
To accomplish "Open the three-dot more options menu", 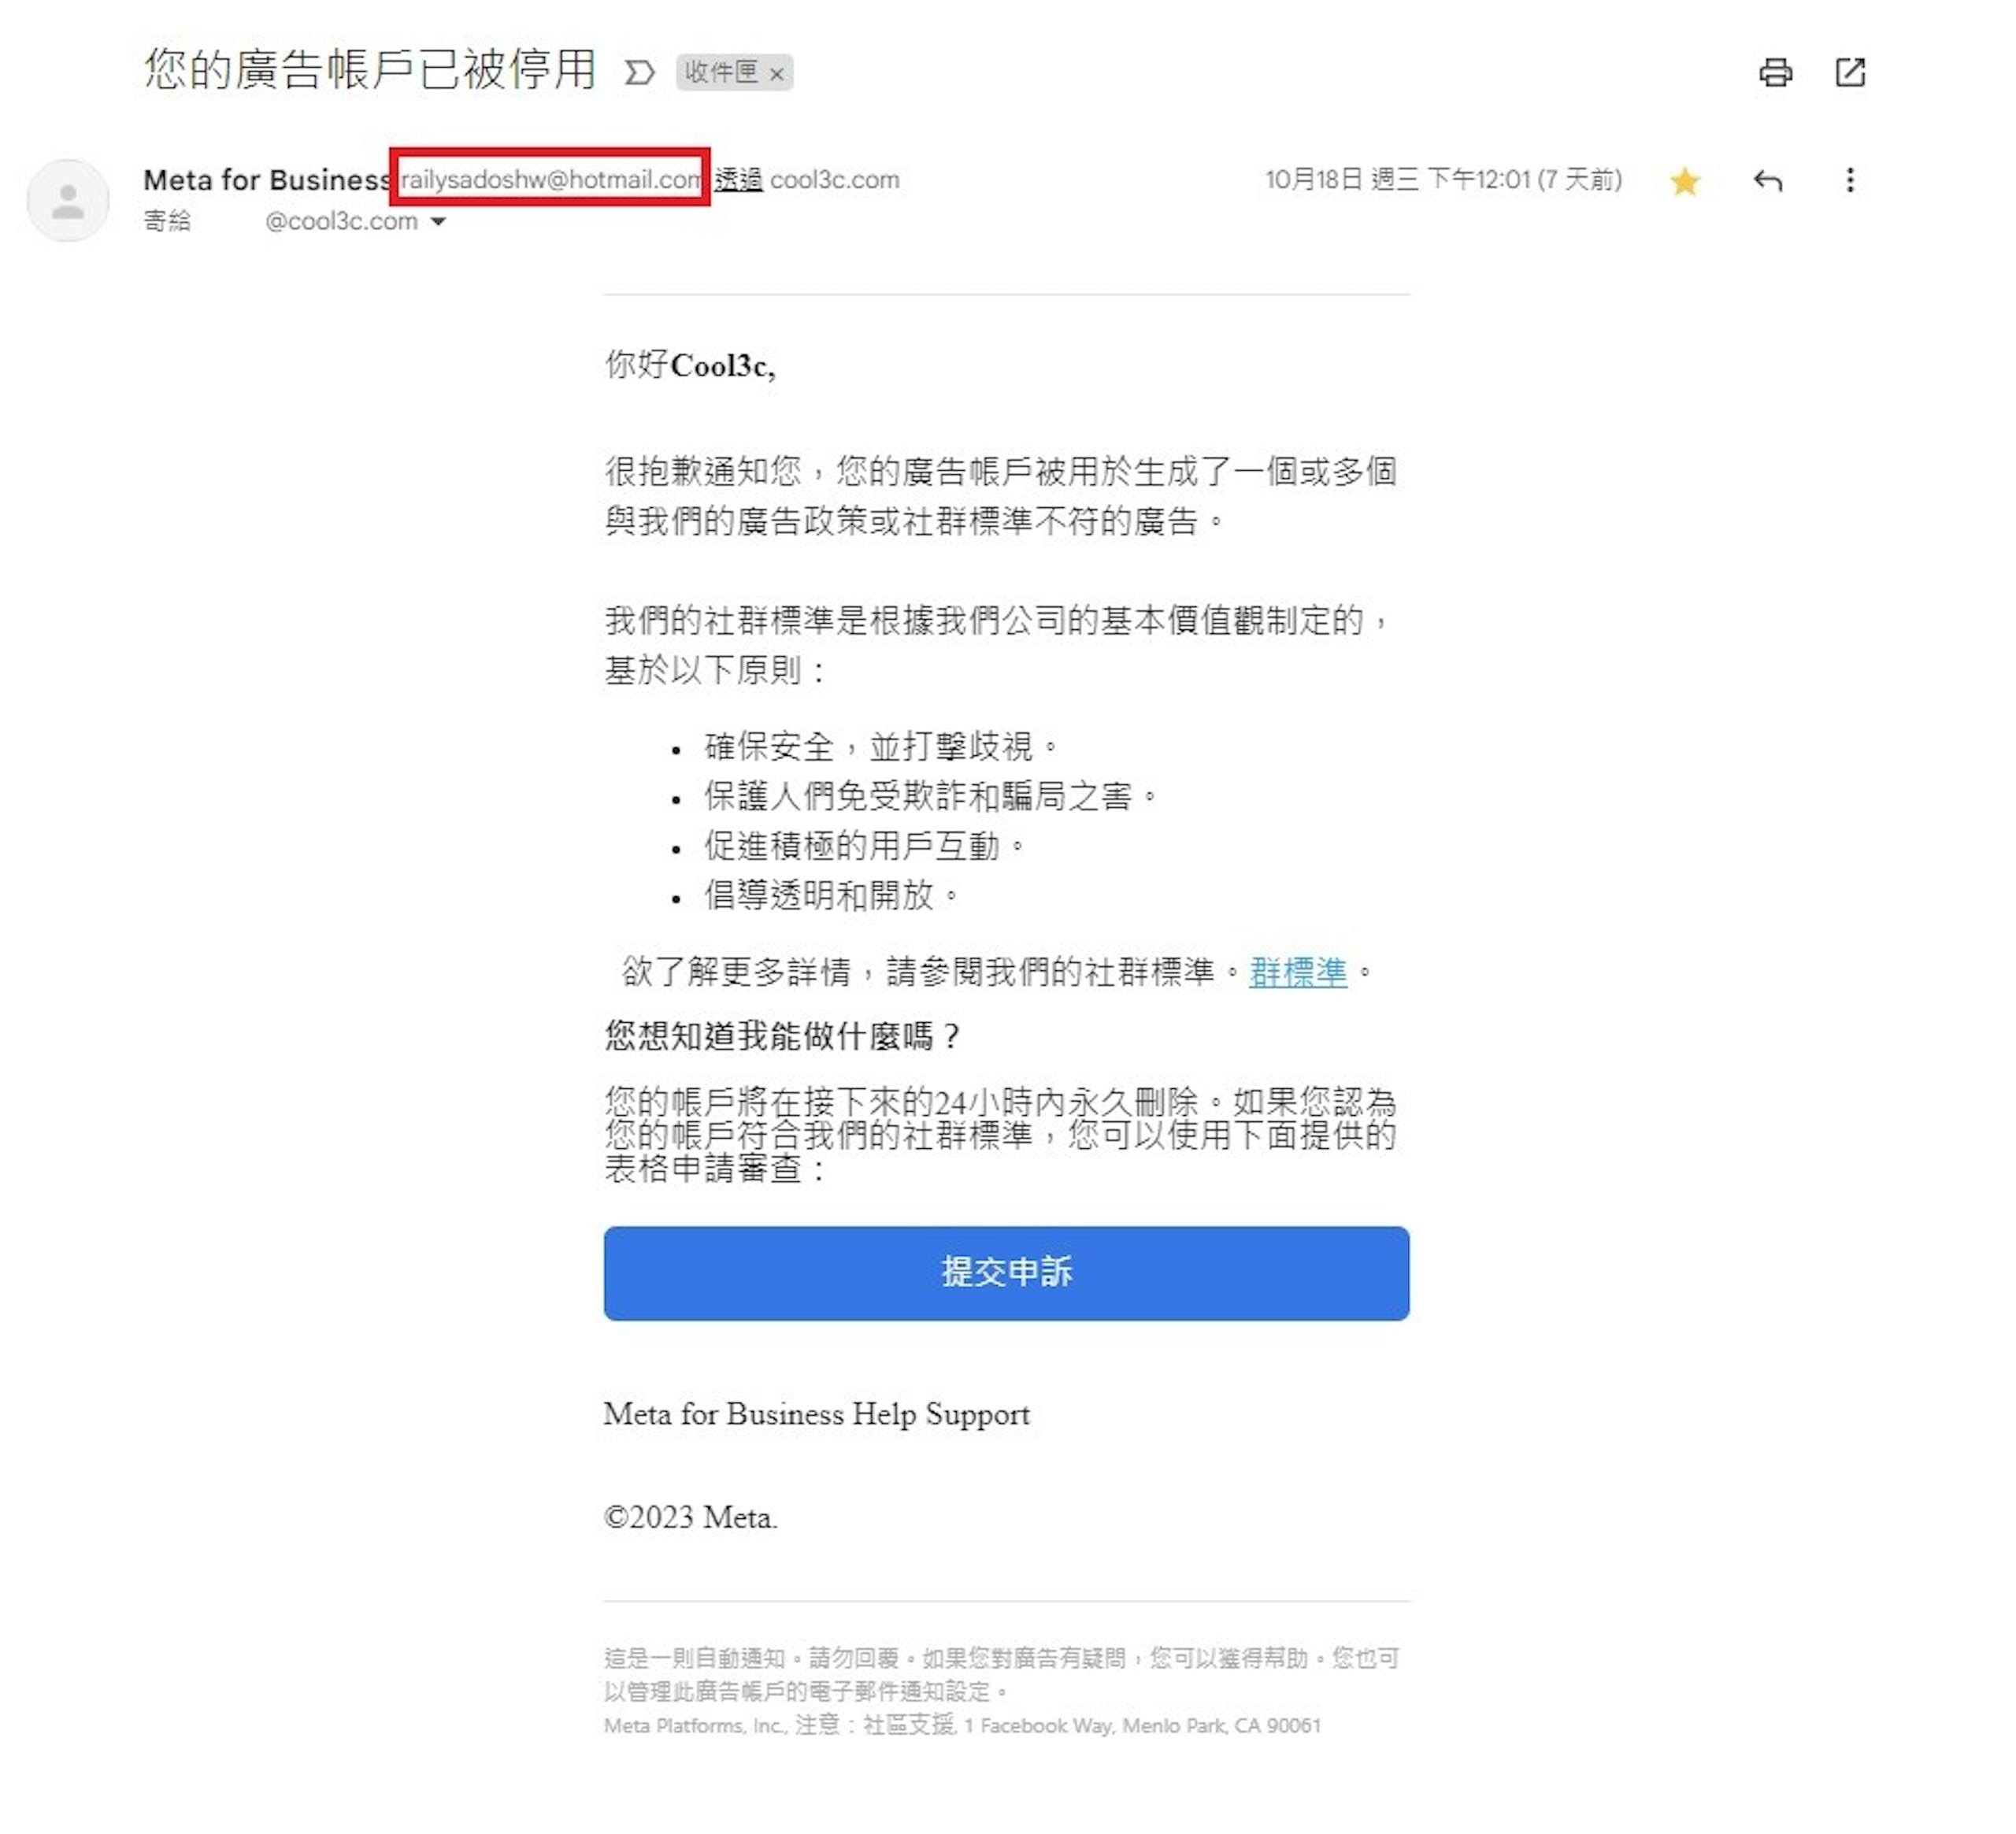I will tap(1850, 180).
